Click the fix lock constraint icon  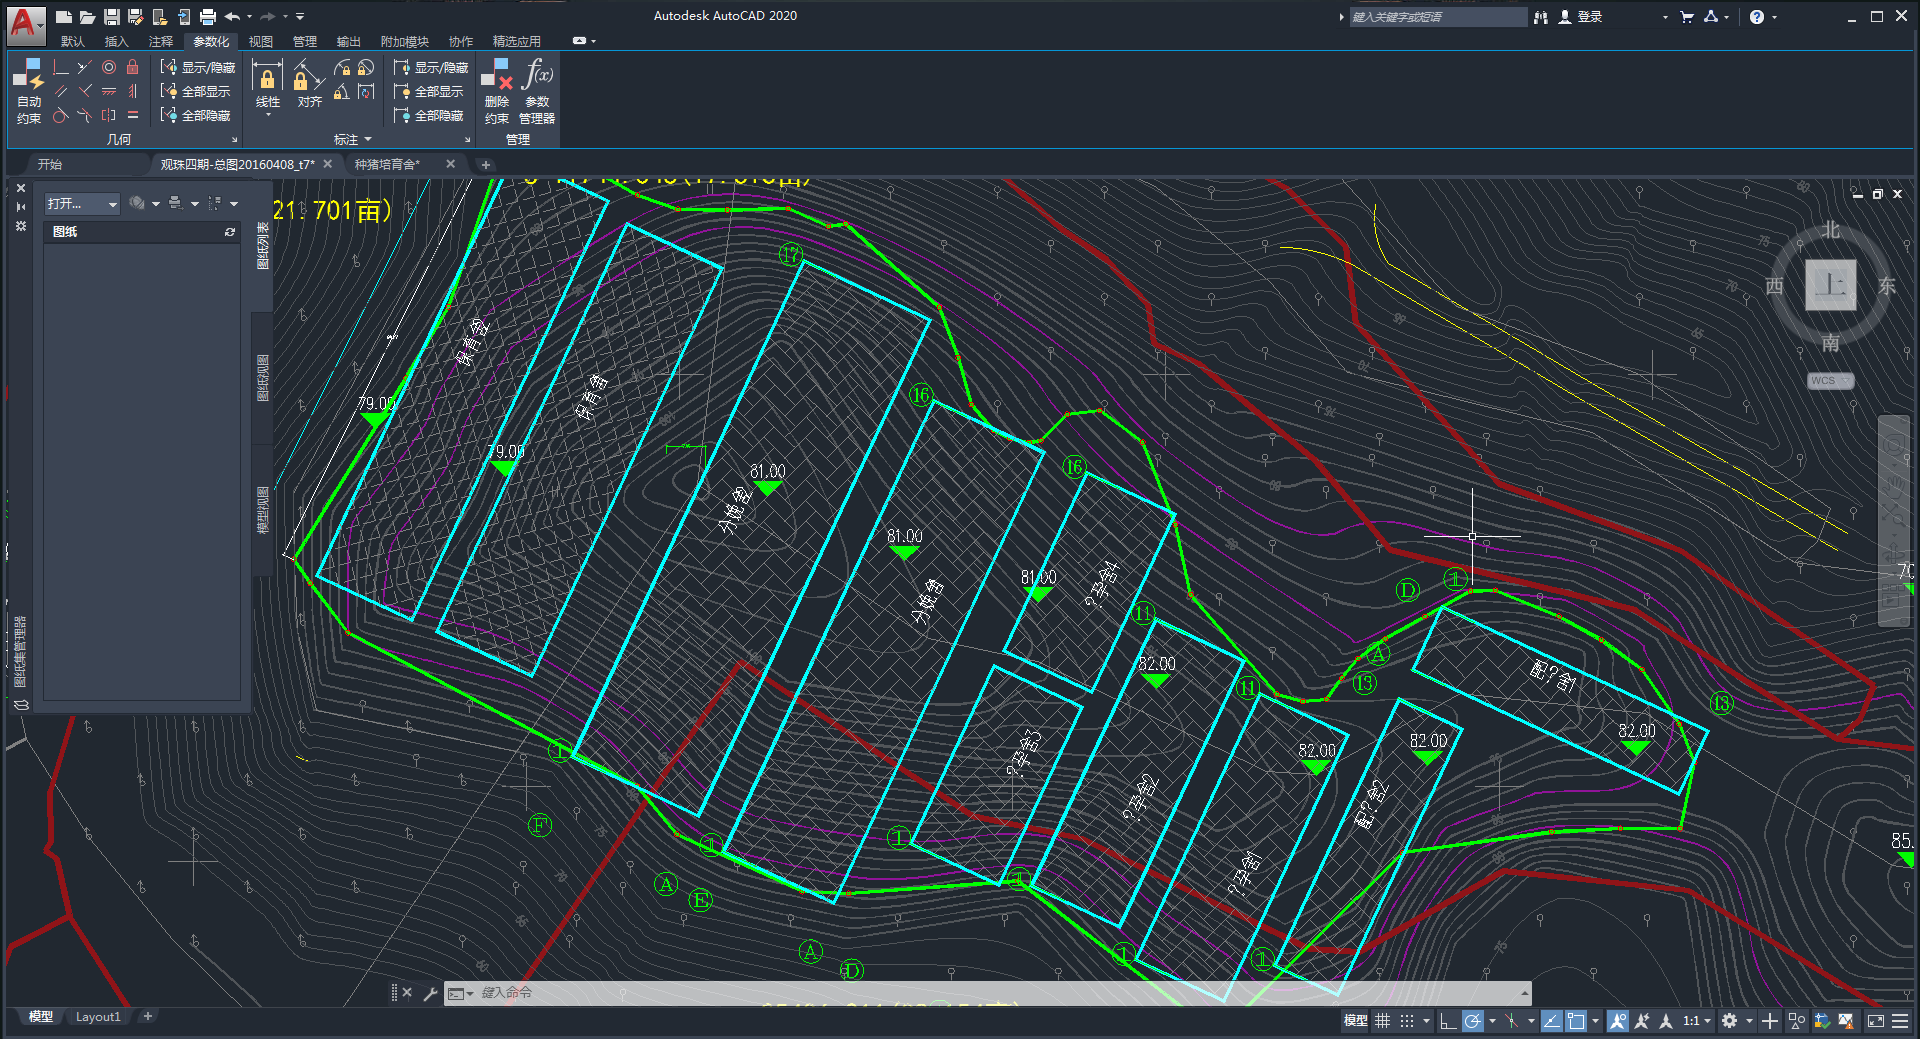coord(132,67)
